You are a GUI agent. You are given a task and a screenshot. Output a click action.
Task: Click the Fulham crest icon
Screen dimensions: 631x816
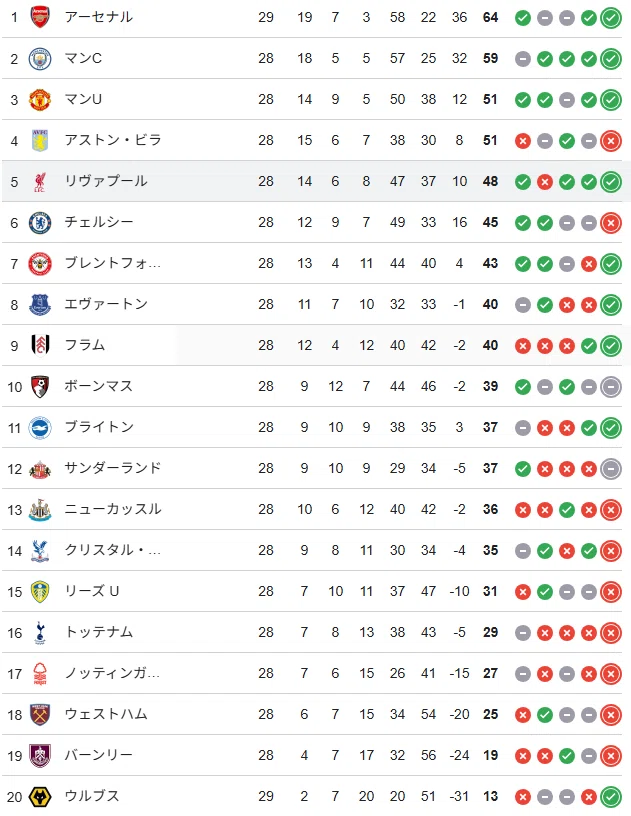40,346
